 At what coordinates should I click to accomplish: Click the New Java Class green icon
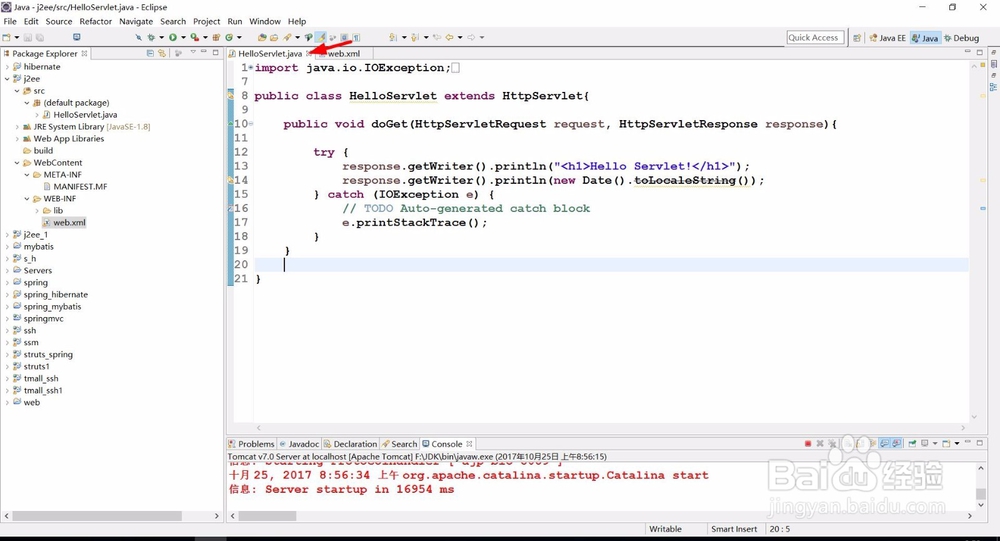point(229,37)
